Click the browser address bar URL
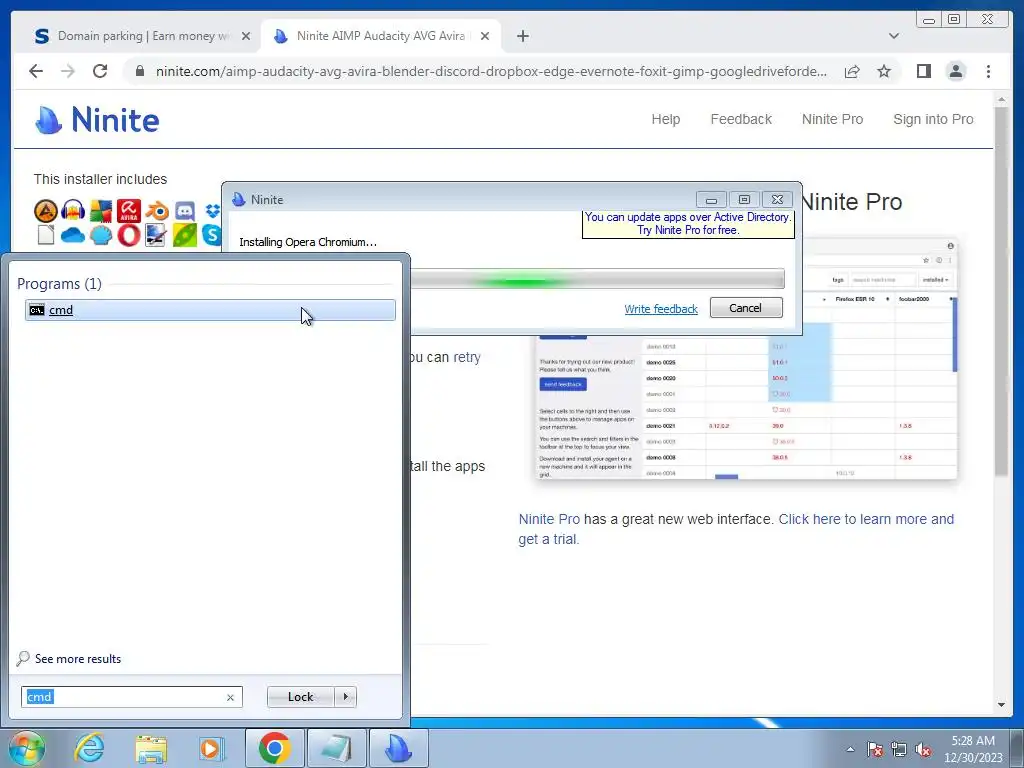Image resolution: width=1024 pixels, height=768 pixels. coord(491,71)
